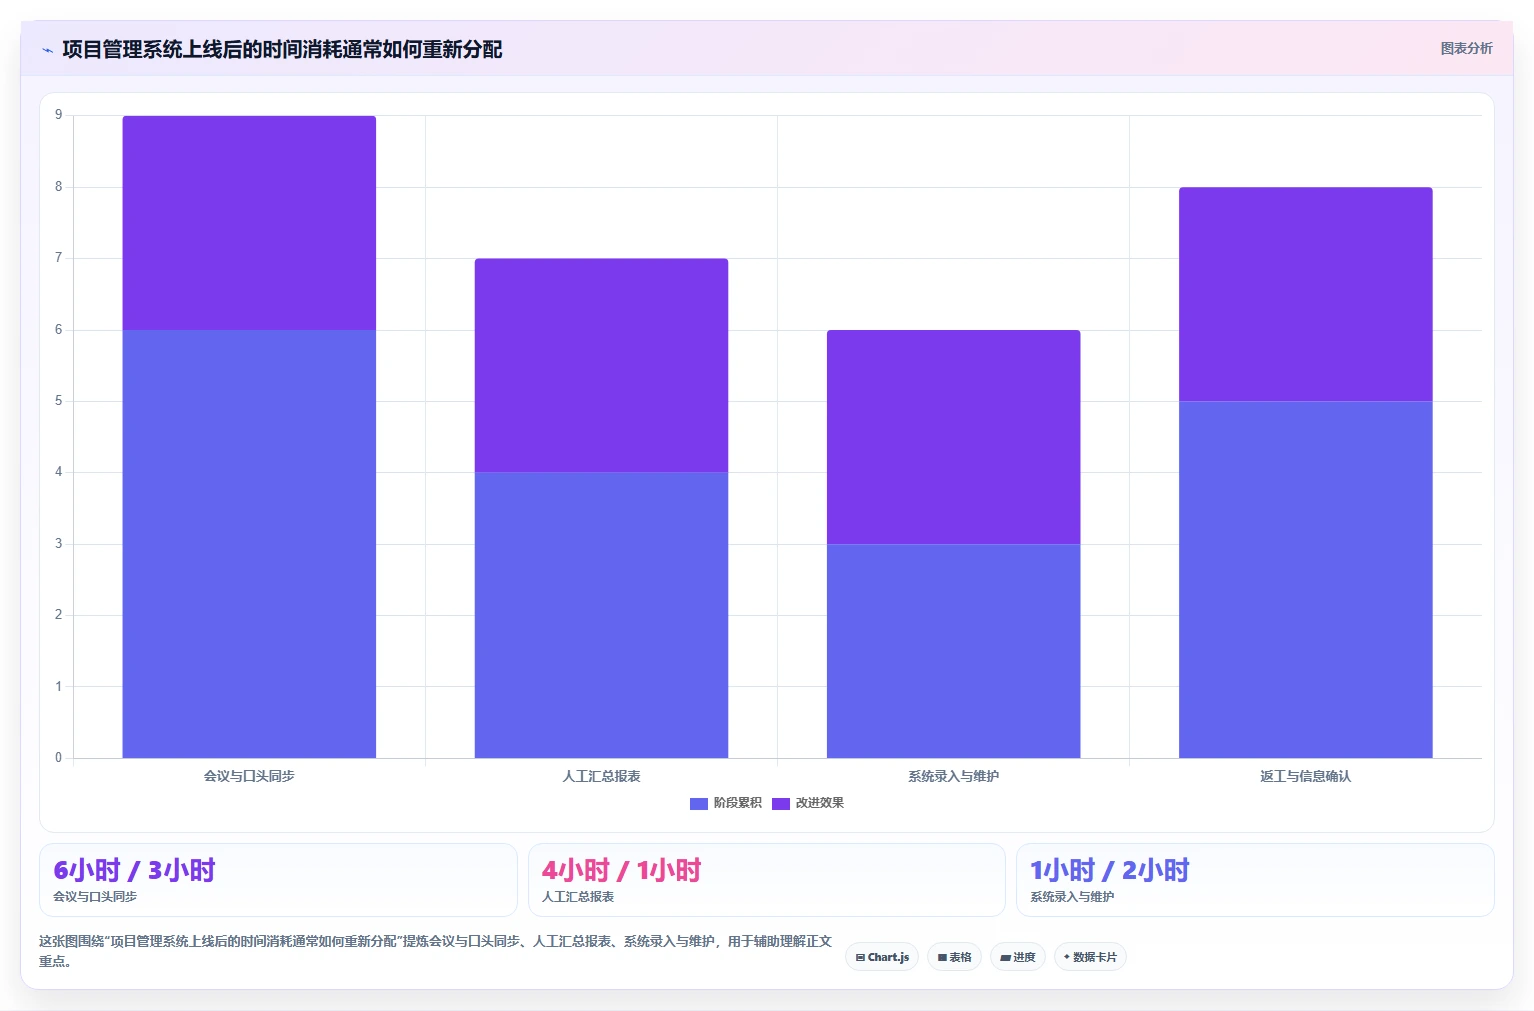Click the card caption 会议与口头同步
Viewport: 1534px width, 1011px height.
click(x=95, y=897)
